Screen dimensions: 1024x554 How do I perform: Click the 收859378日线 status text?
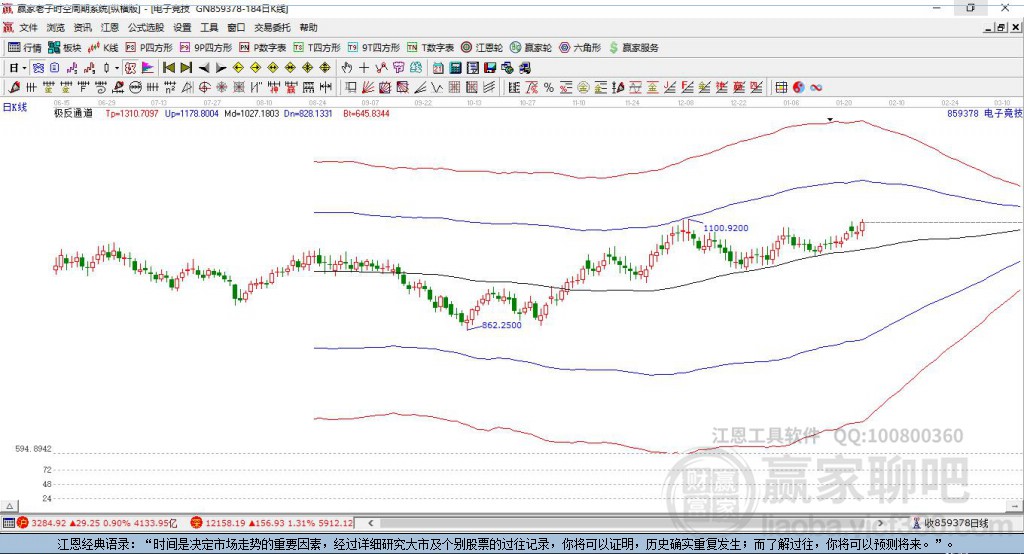956,523
